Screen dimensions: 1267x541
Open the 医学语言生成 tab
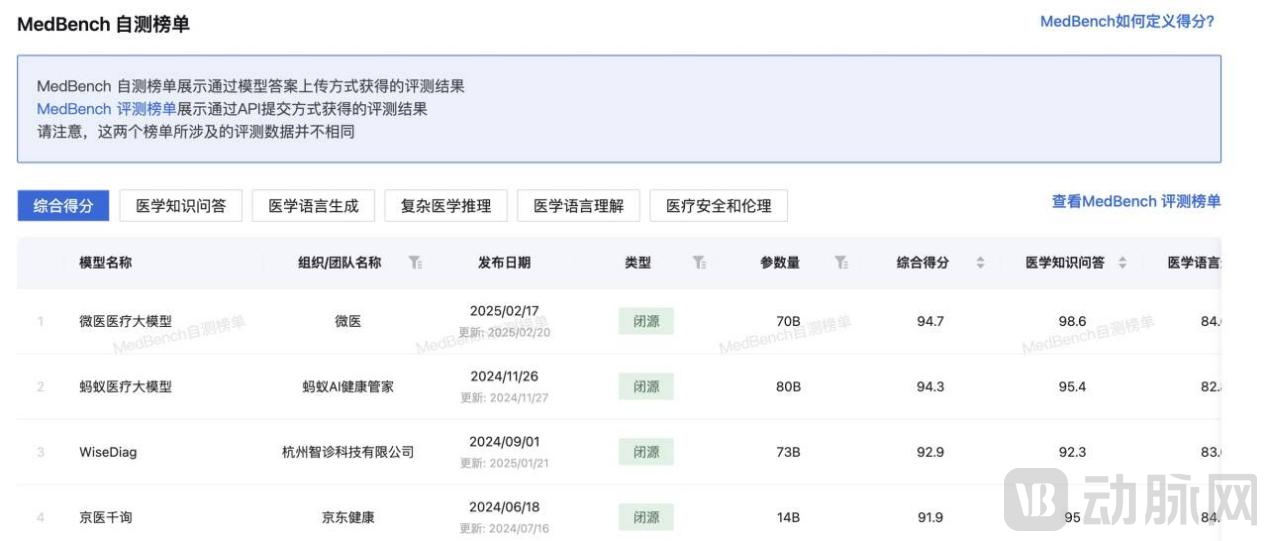[313, 206]
